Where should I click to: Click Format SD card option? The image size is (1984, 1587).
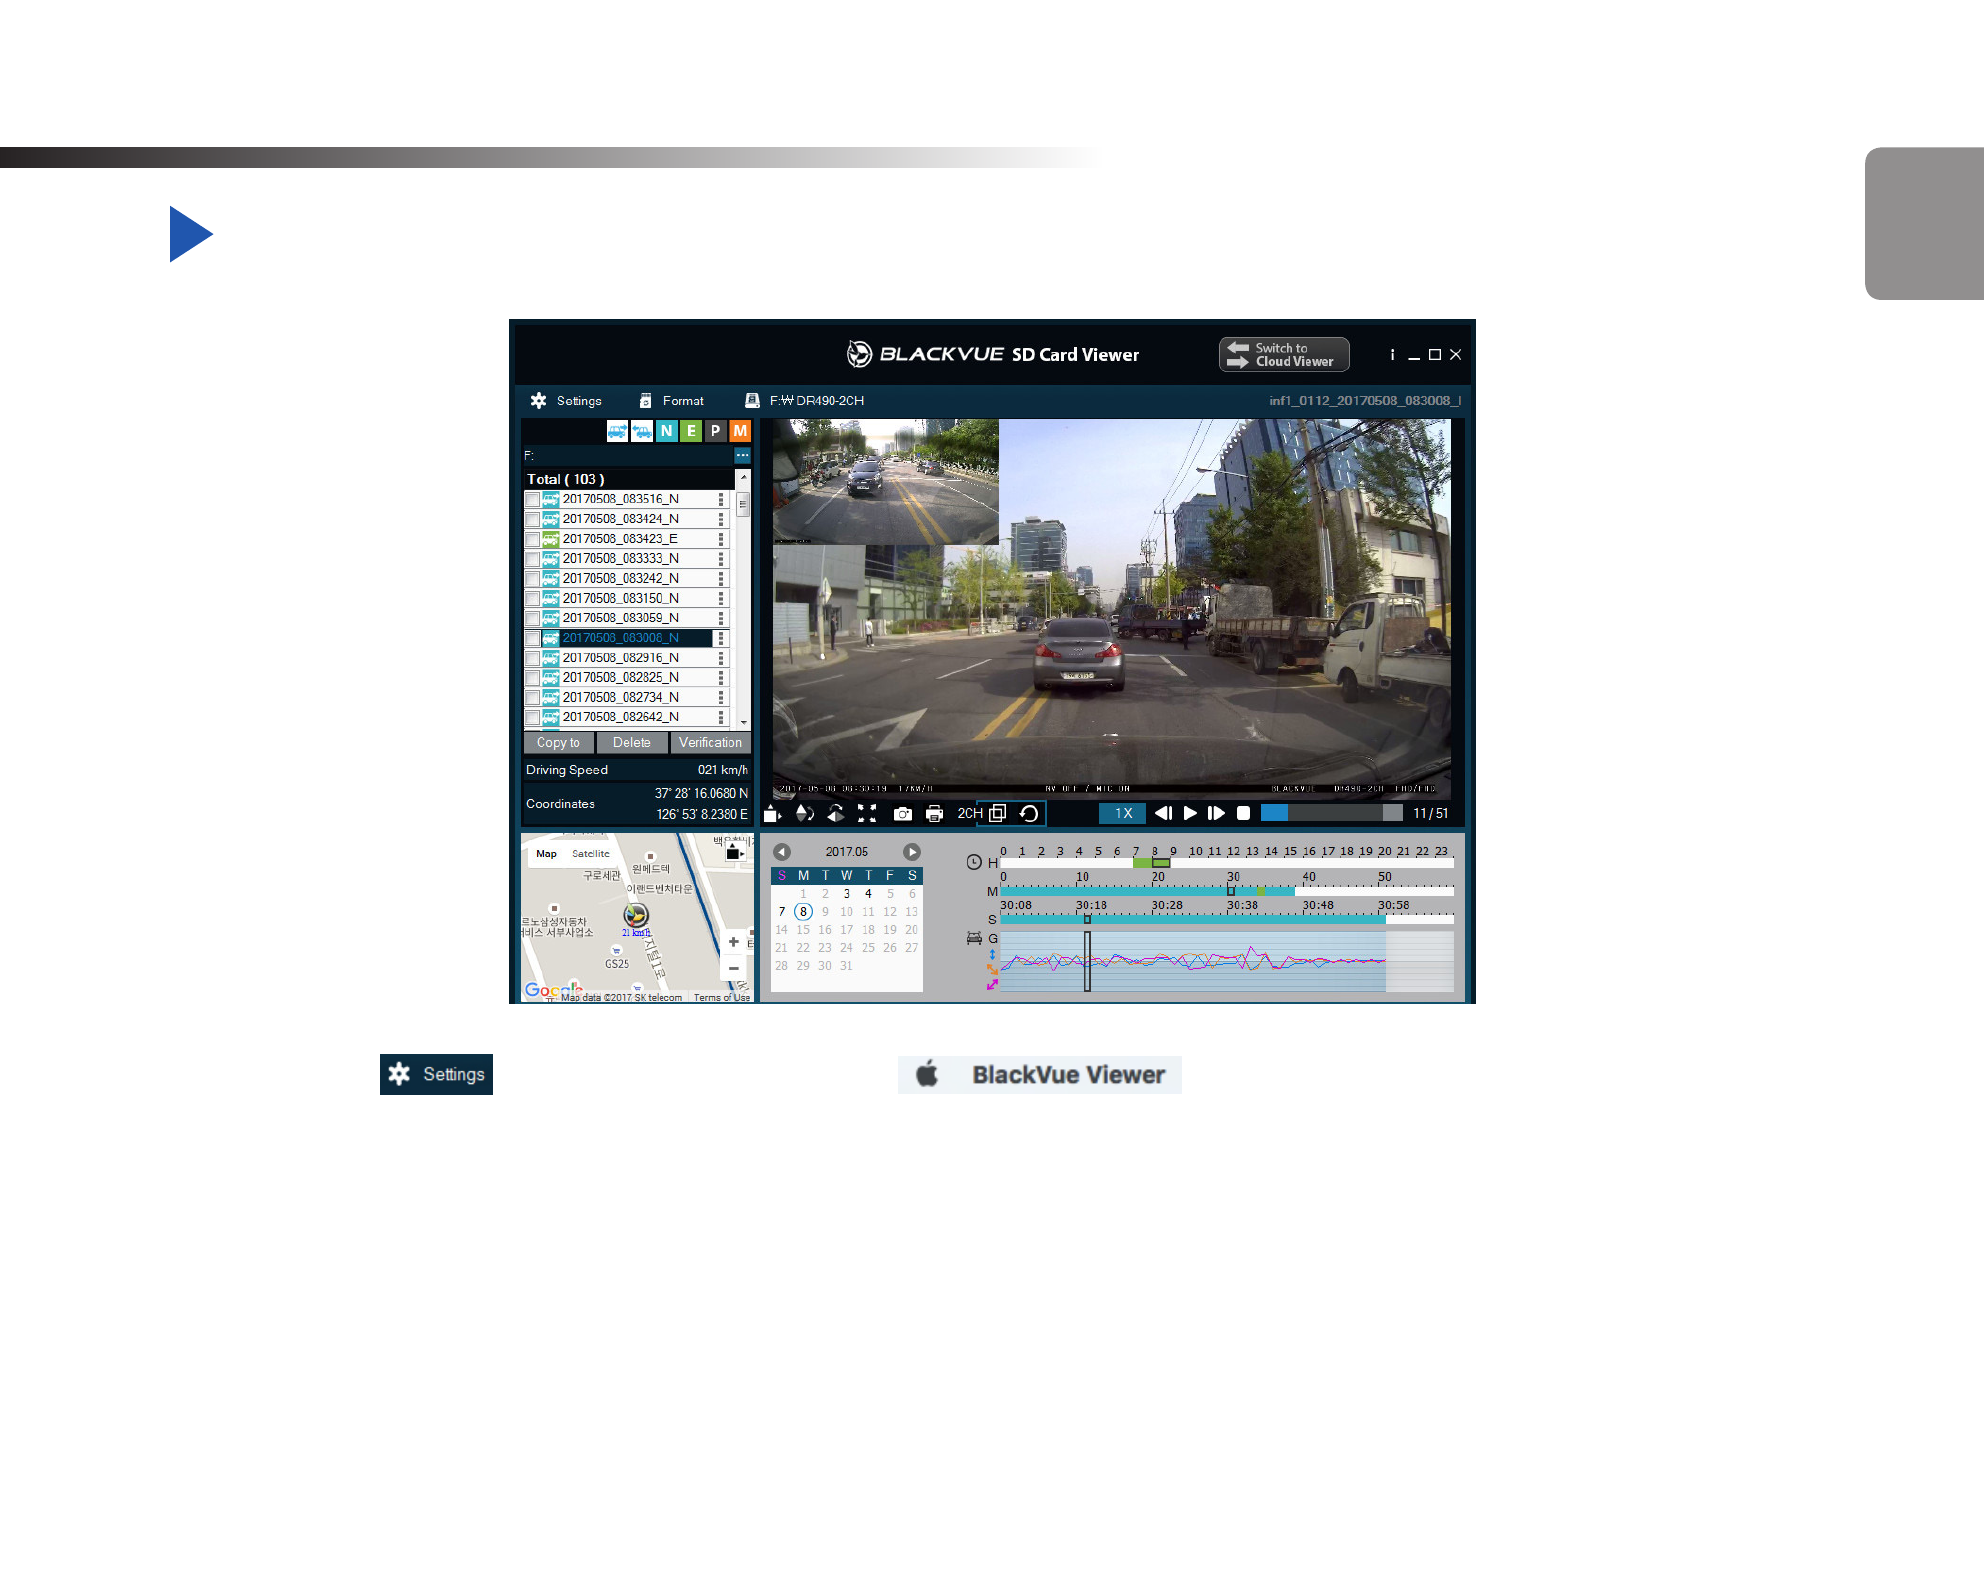click(x=671, y=400)
